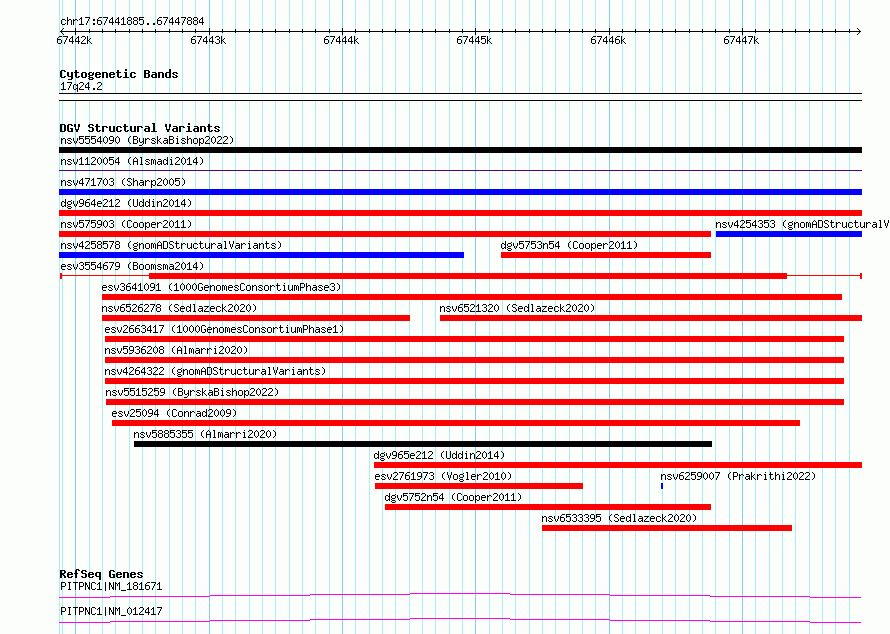Viewport: 890px width, 634px height.
Task: Click the 67445k ruler tick label
Action: click(475, 40)
